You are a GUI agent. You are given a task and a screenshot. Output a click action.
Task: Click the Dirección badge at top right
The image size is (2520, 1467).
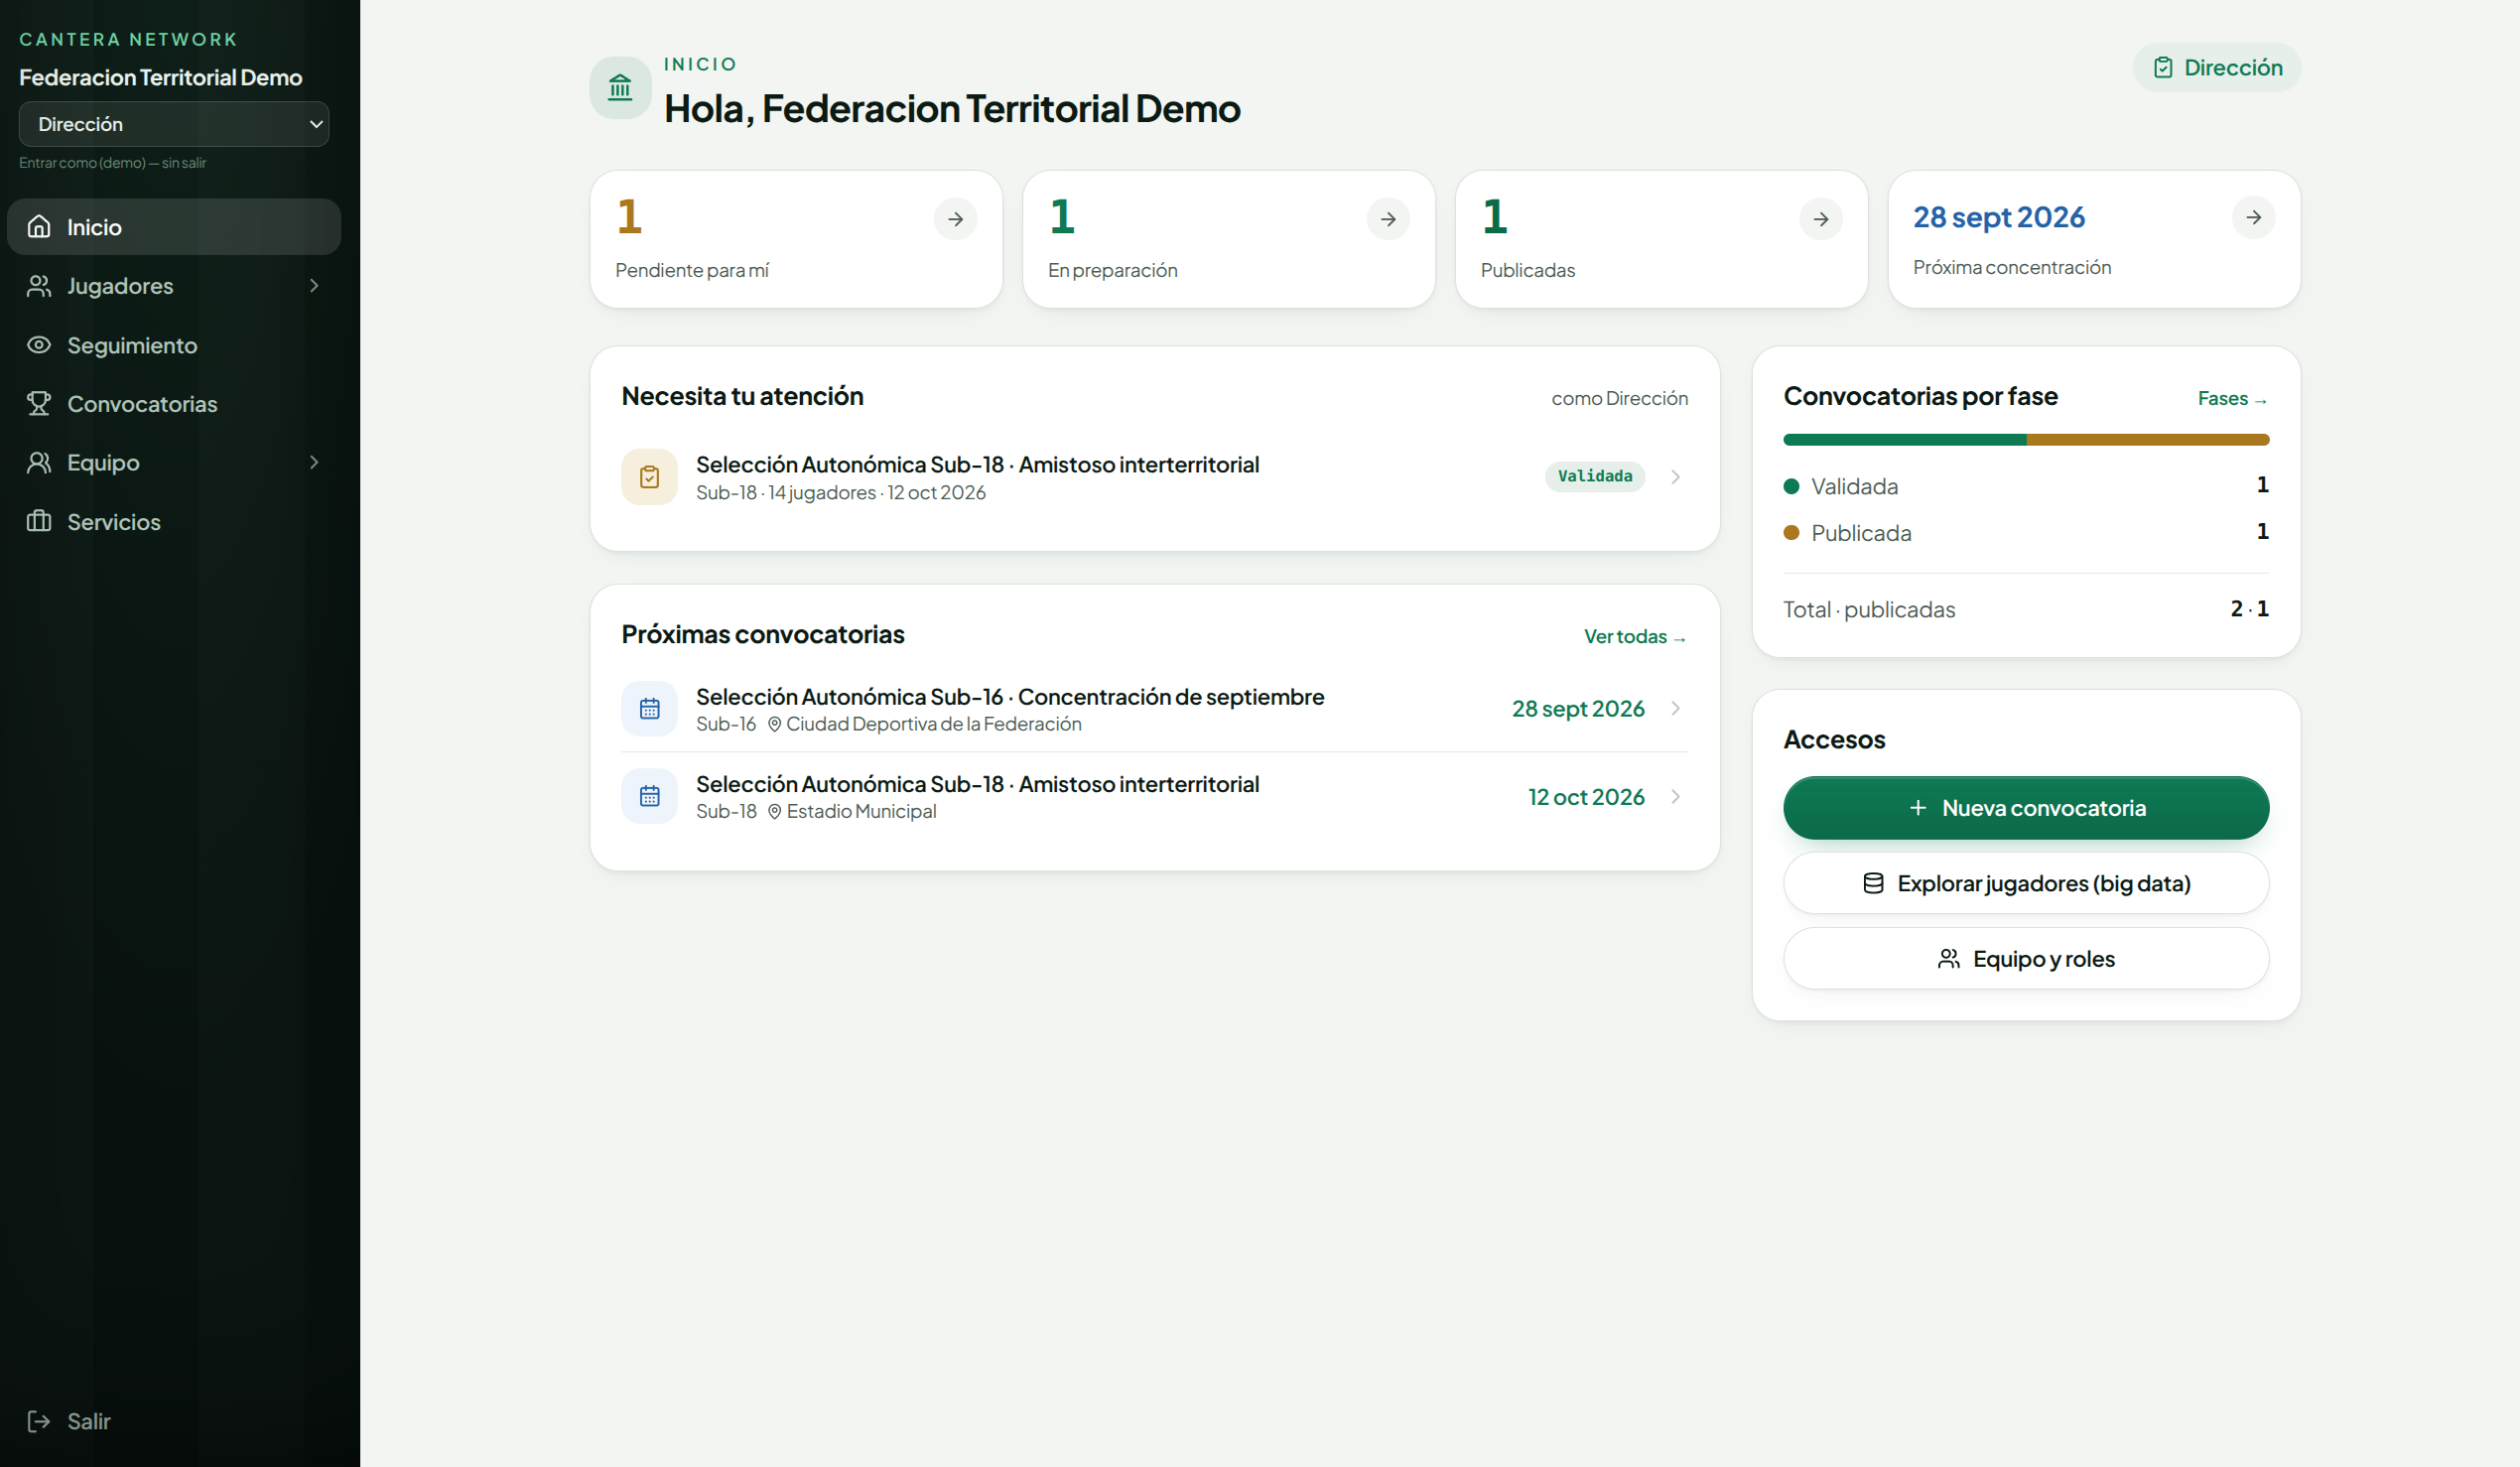click(2217, 68)
